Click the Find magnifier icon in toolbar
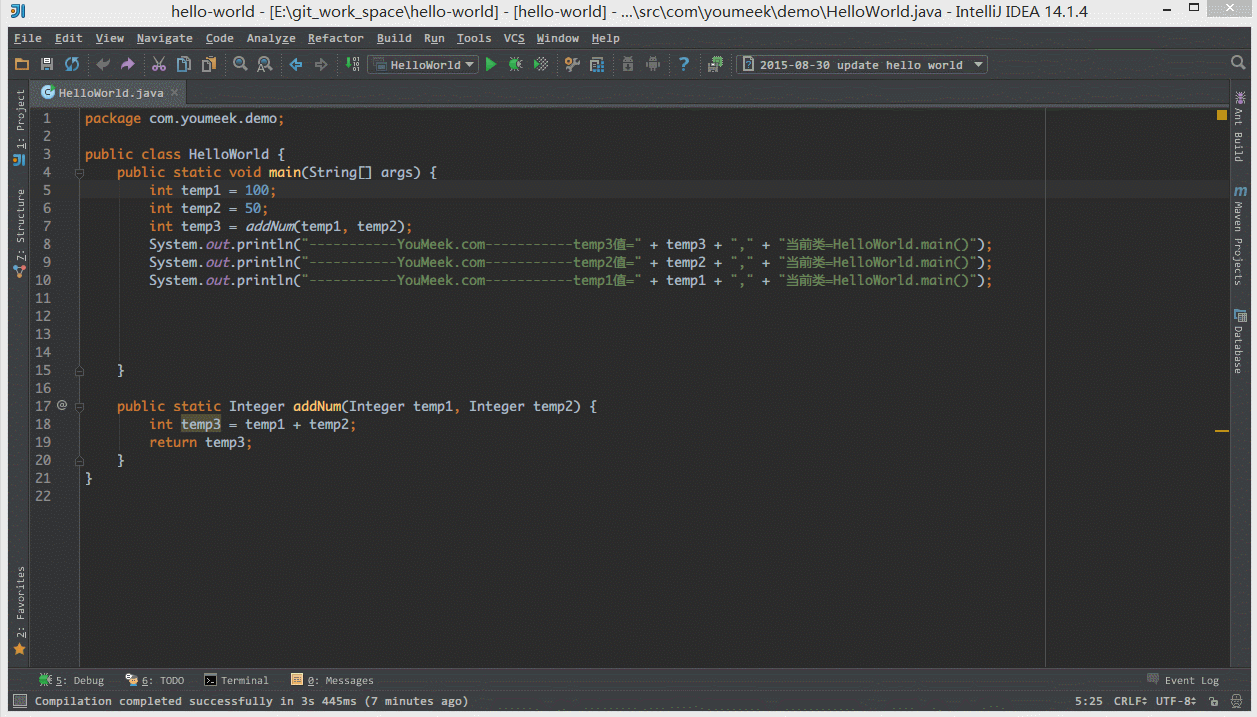This screenshot has height=717, width=1257. pos(240,65)
